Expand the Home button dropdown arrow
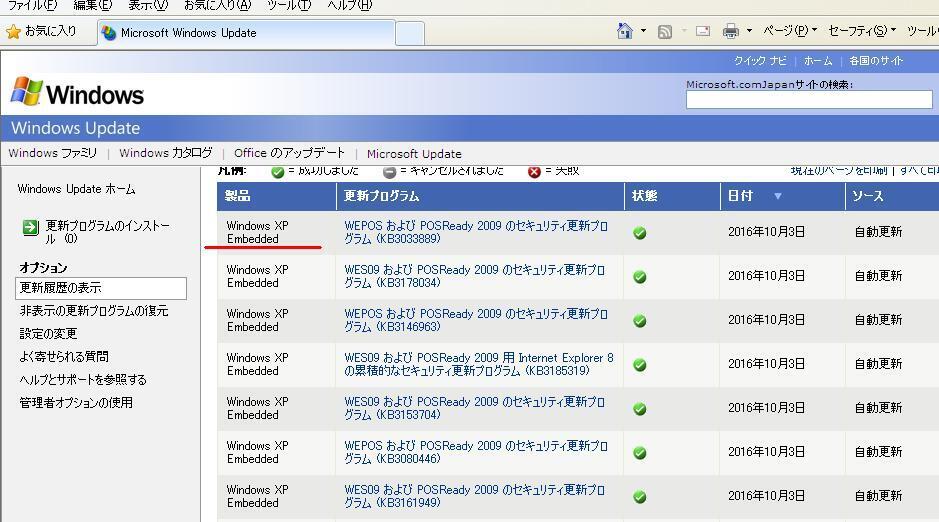This screenshot has height=522, width=939. 643,31
